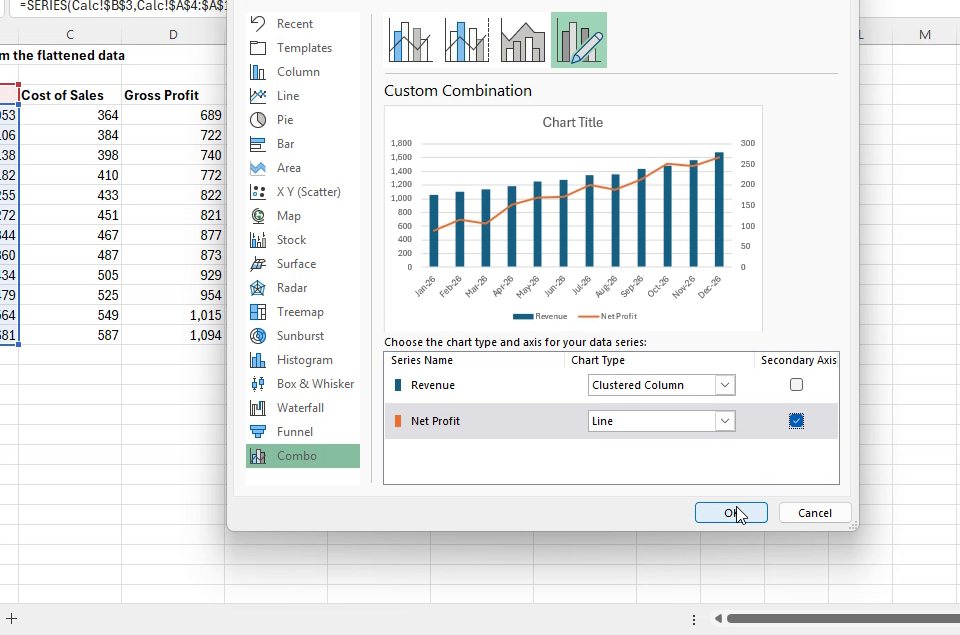Pick the Histogram chart category

click(302, 359)
